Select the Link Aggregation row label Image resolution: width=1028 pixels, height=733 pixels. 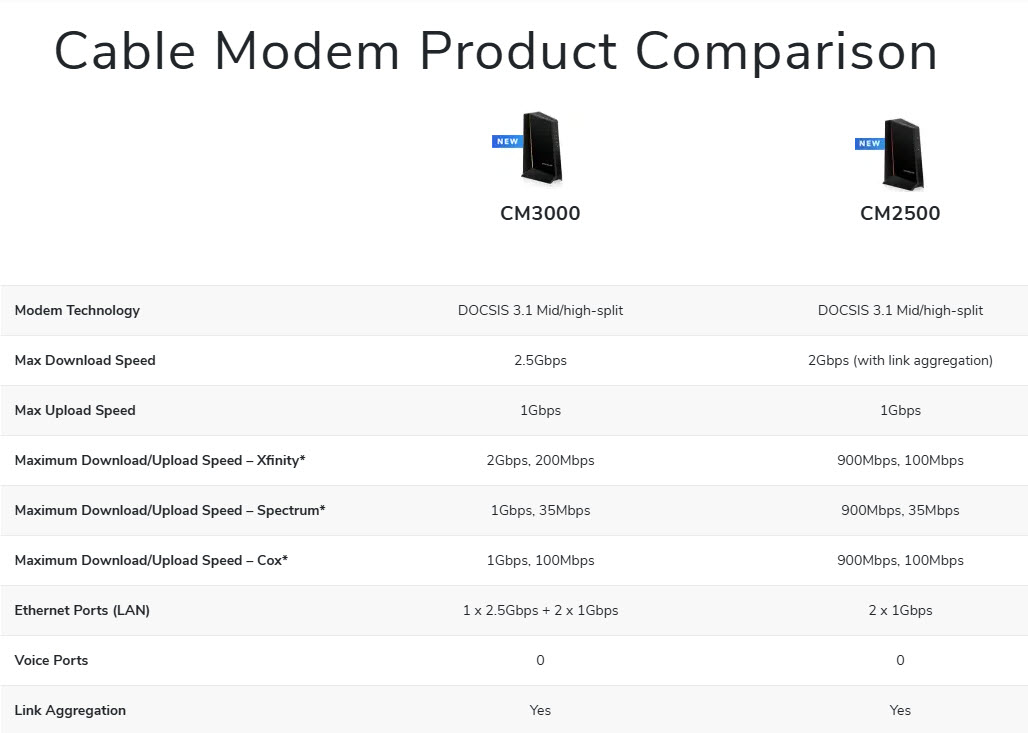pyautogui.click(x=70, y=710)
